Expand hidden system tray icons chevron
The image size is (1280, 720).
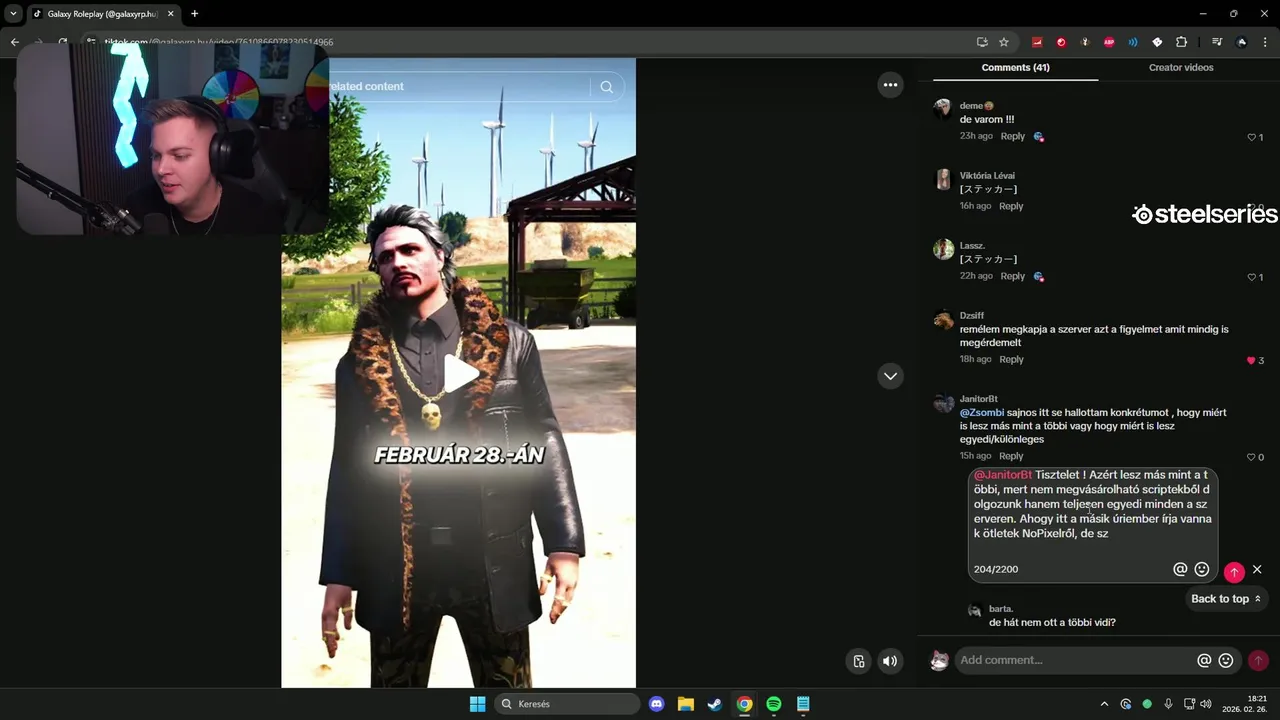click(x=1104, y=704)
